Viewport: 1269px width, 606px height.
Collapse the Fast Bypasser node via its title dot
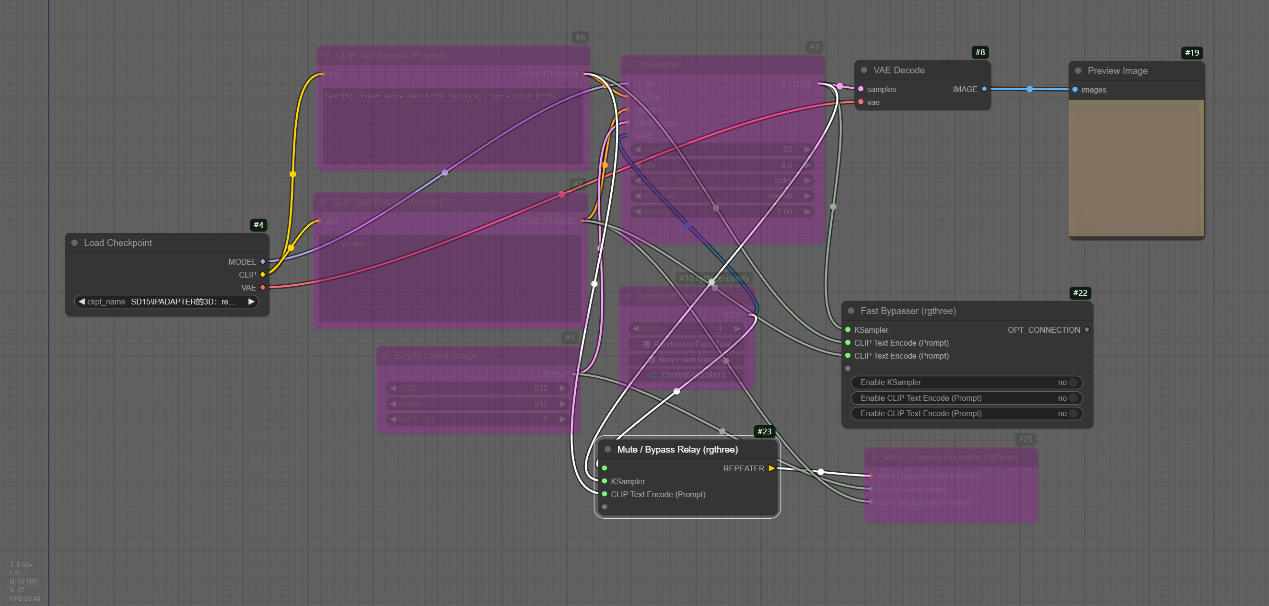(851, 311)
